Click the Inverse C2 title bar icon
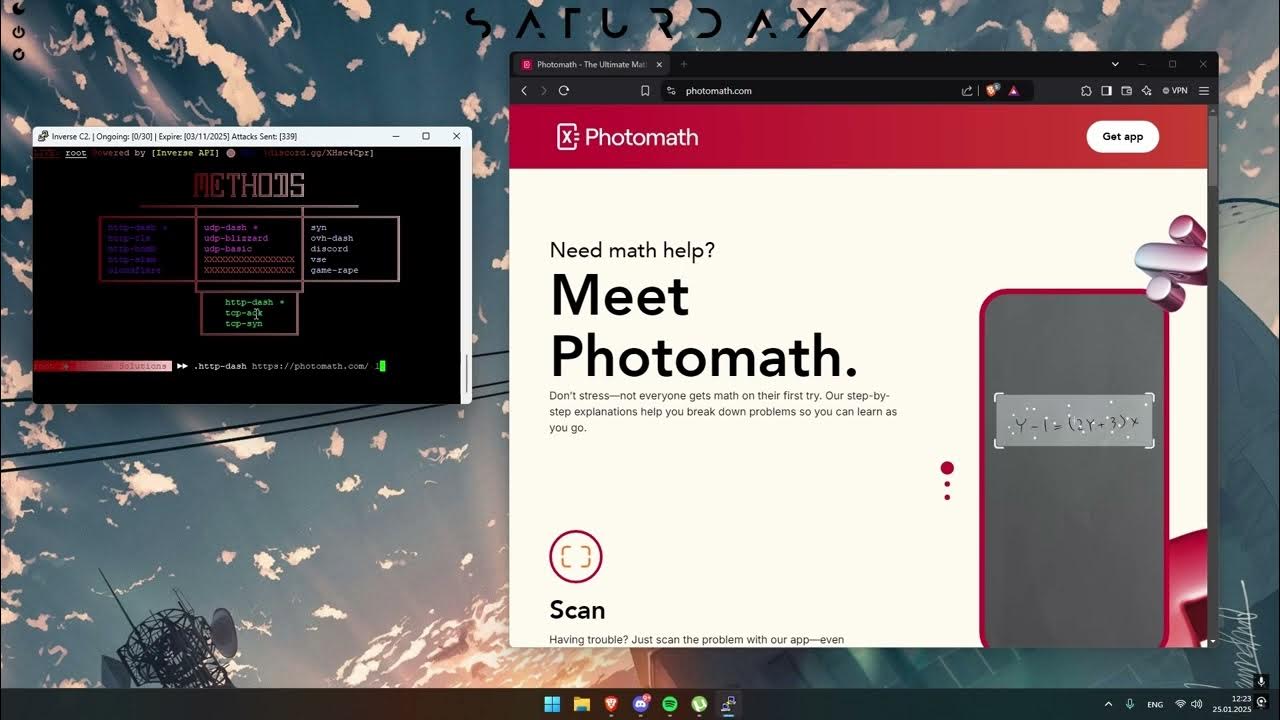 (43, 136)
